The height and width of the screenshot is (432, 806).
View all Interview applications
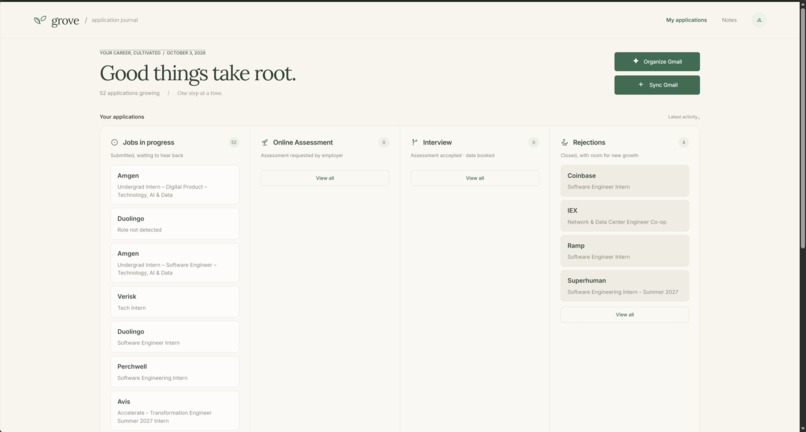[474, 178]
